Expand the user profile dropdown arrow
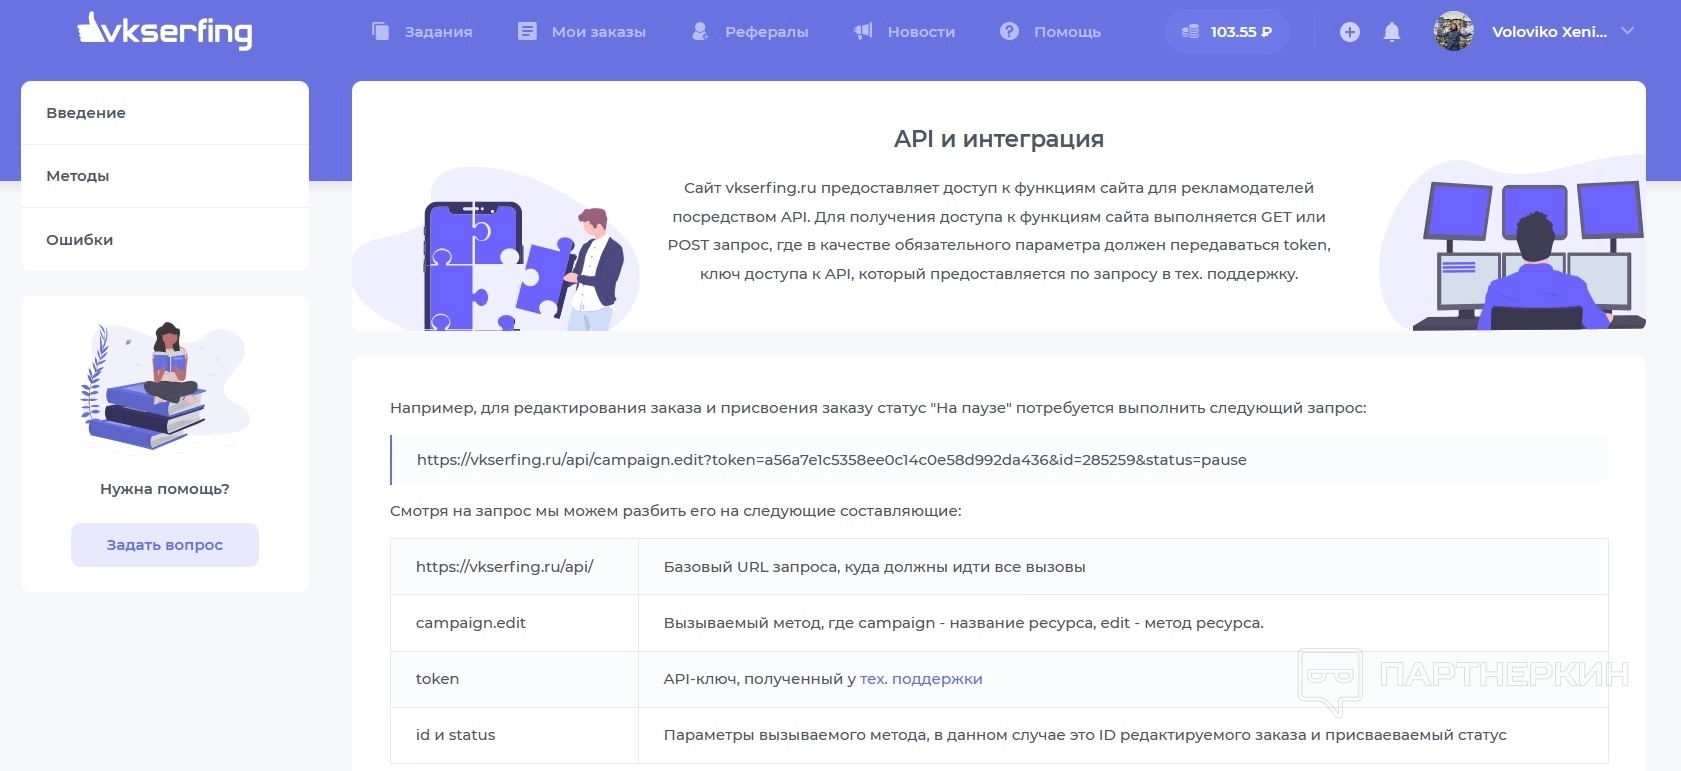The width and height of the screenshot is (1681, 771). pyautogui.click(x=1627, y=31)
